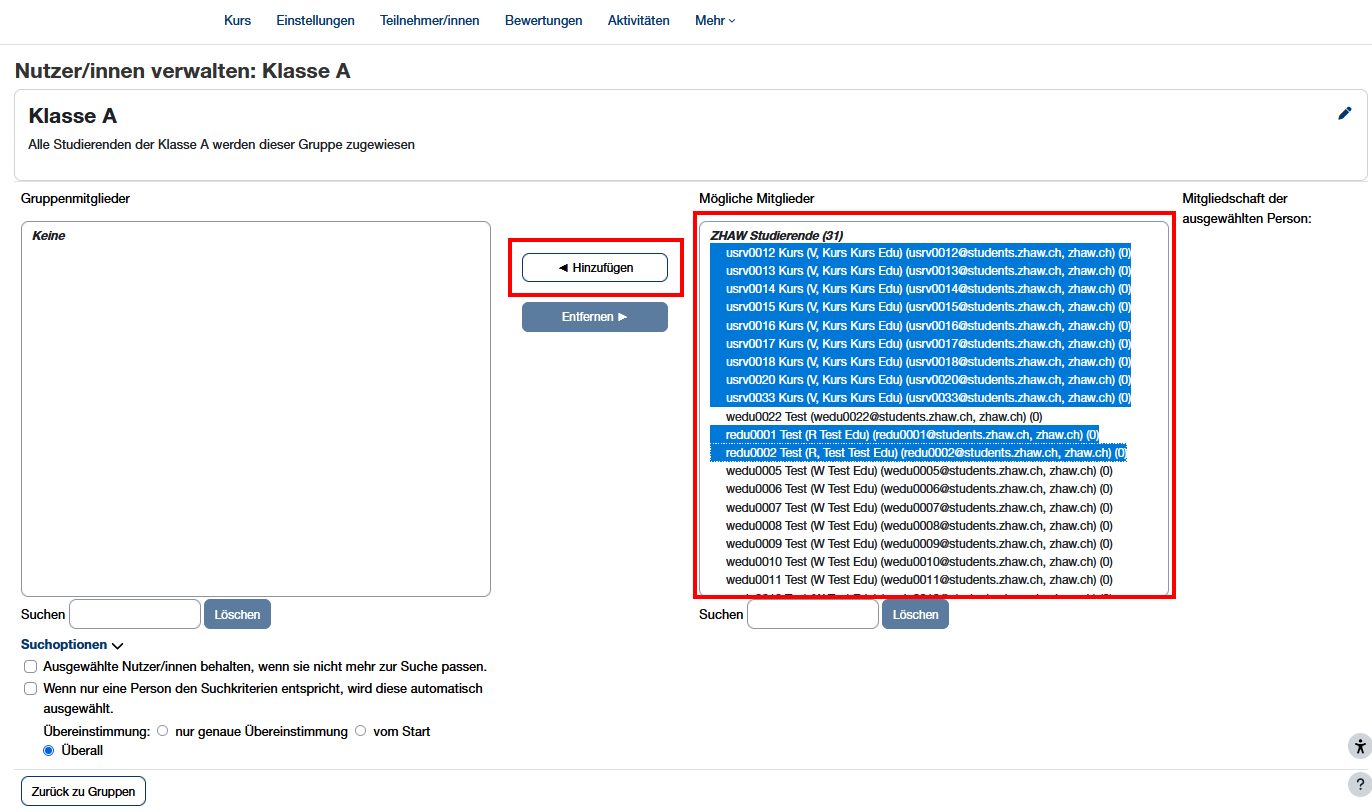The width and height of the screenshot is (1372, 812).
Task: Choose the 'vom Start' match option
Action: [x=361, y=731]
